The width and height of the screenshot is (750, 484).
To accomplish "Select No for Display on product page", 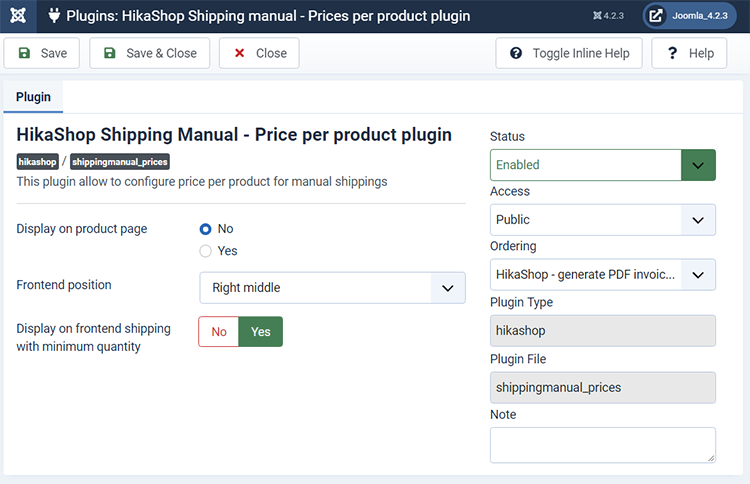I will (x=205, y=229).
